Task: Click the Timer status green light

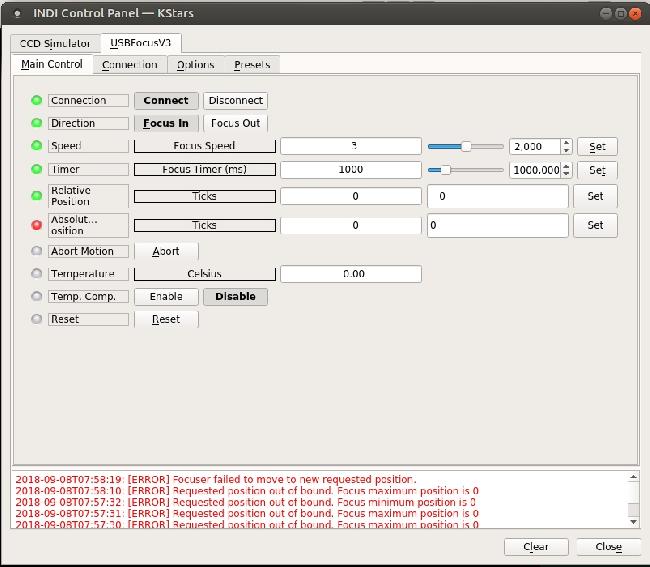Action: click(x=36, y=169)
